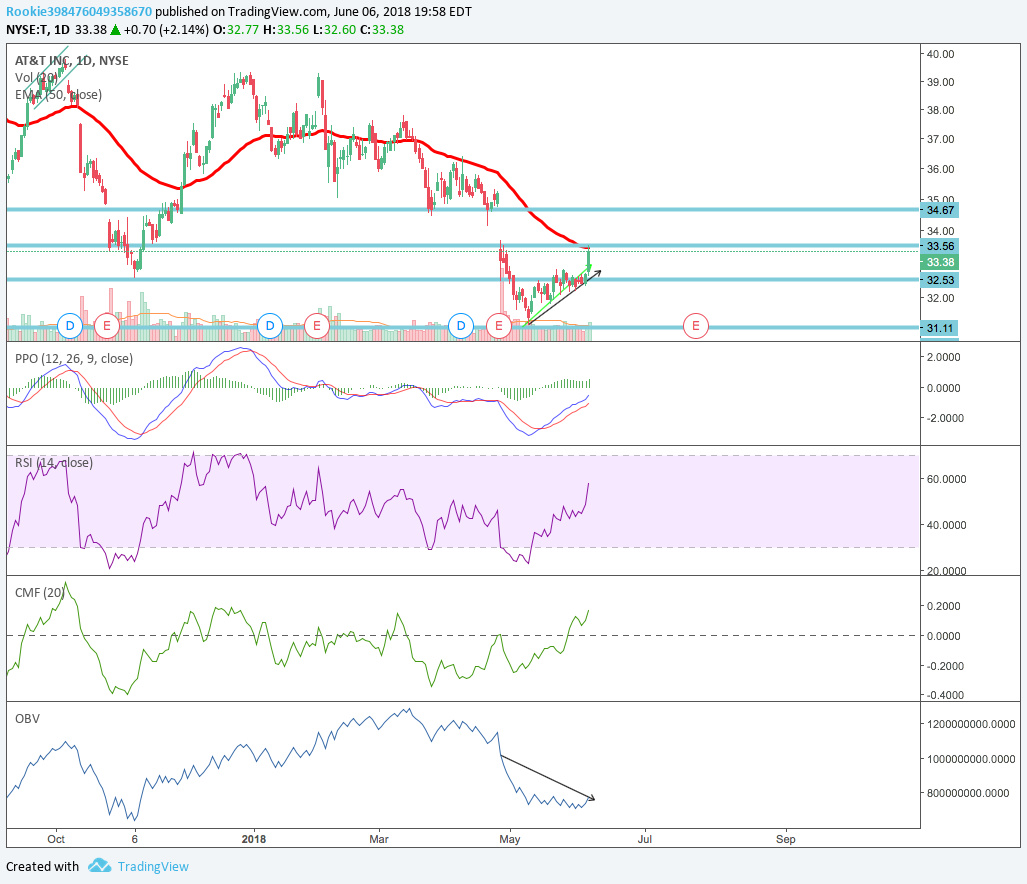Viewport: 1027px width, 884px height.
Task: Click the L:32.60 low price in the header
Action: (x=335, y=29)
